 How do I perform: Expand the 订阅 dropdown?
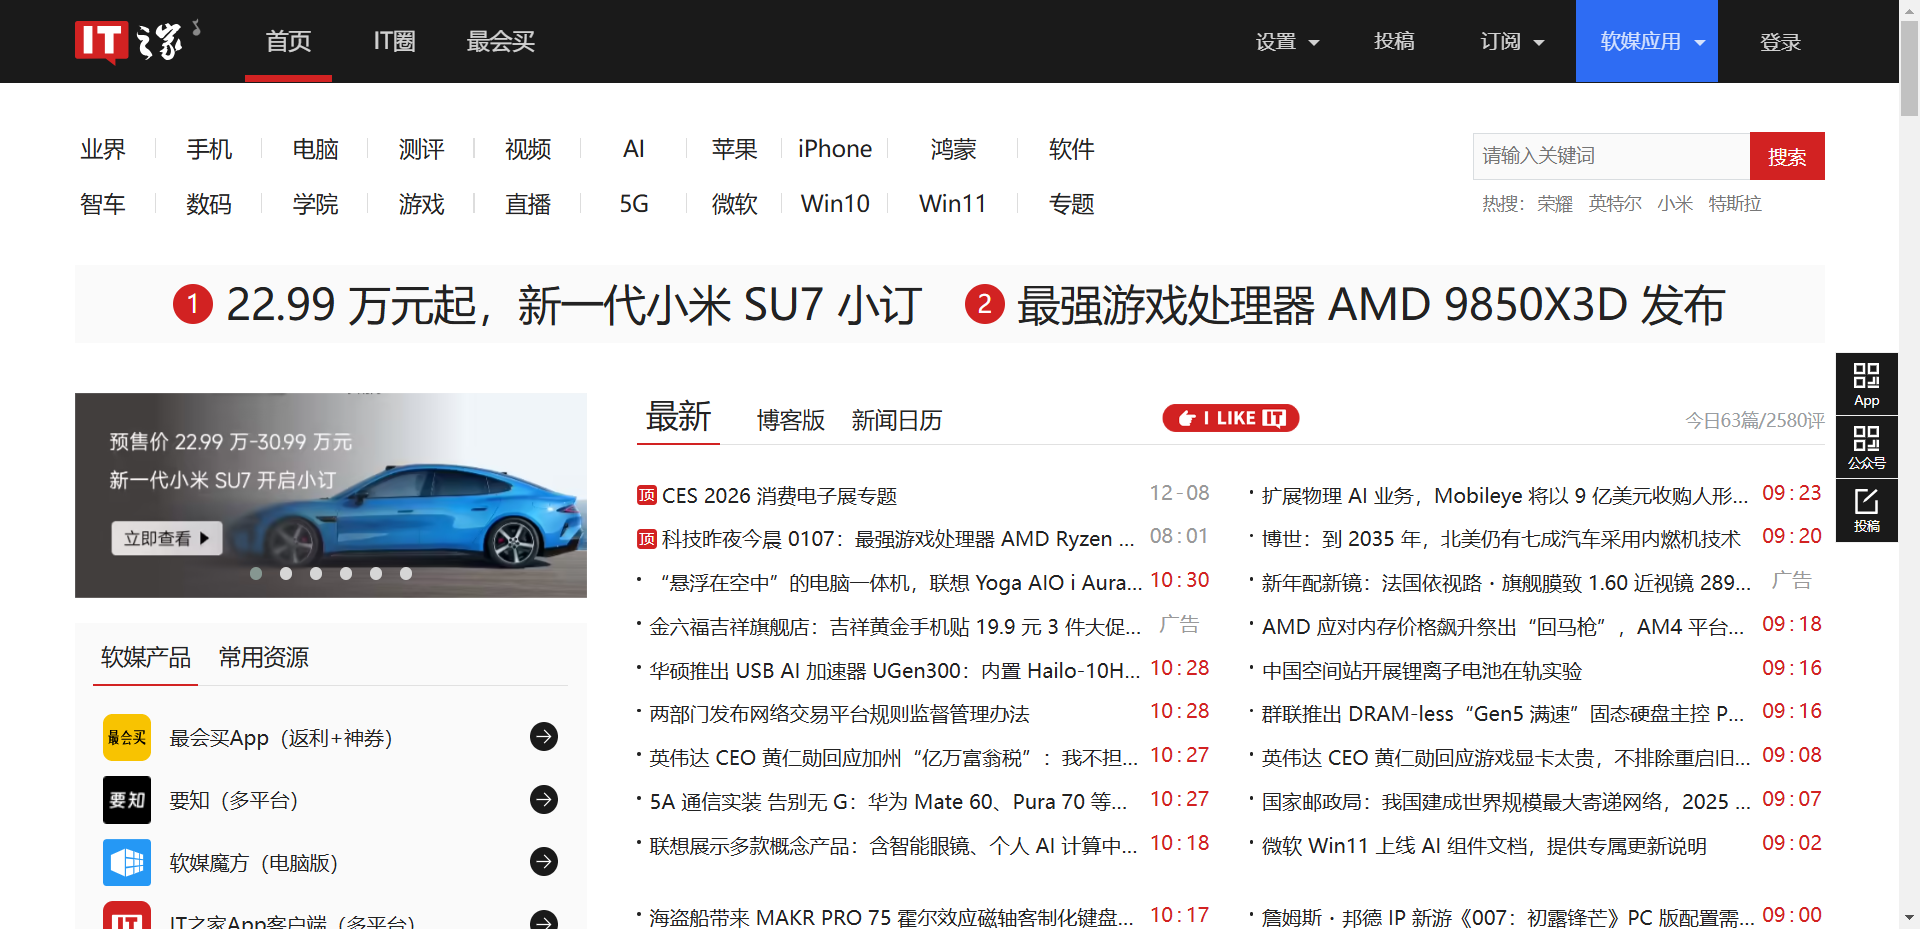(x=1511, y=41)
